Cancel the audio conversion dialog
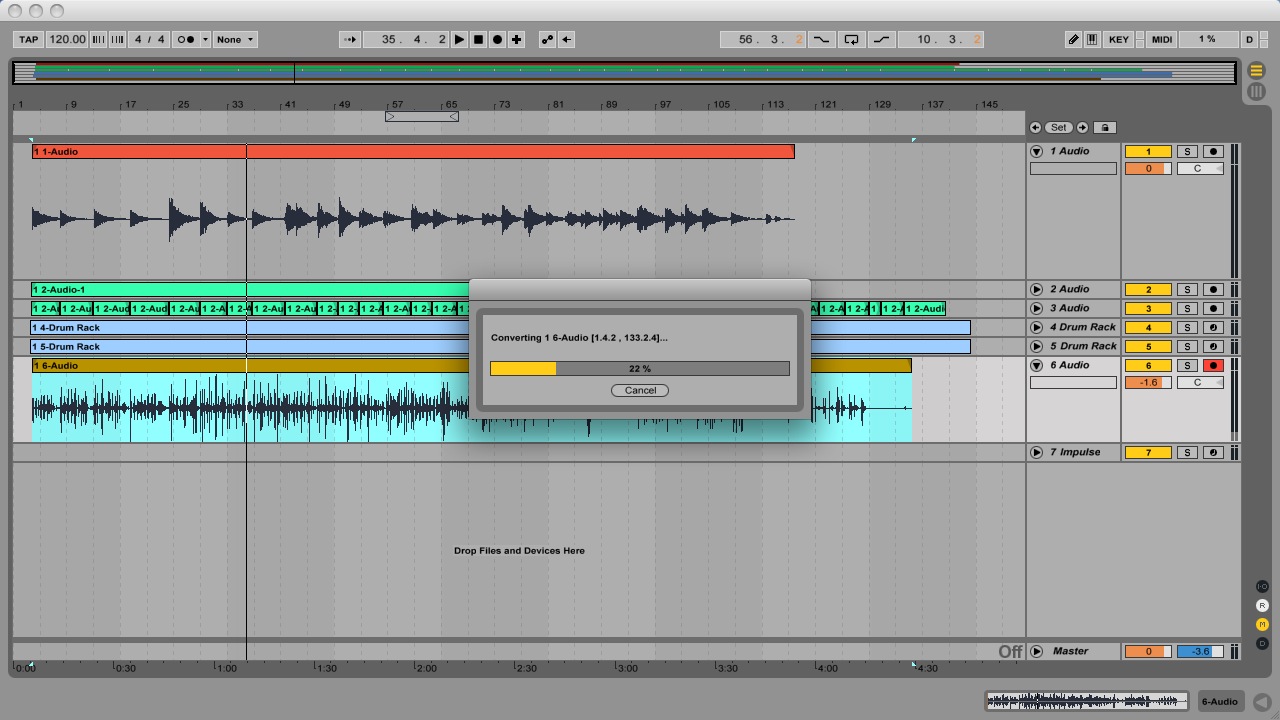This screenshot has height=720, width=1280. point(640,391)
